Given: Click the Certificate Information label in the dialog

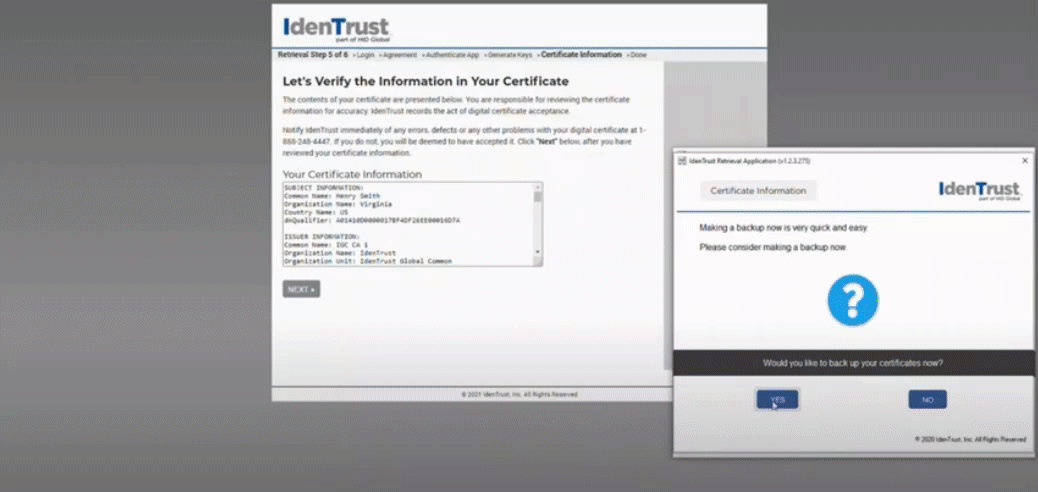Looking at the screenshot, I should click(x=758, y=191).
